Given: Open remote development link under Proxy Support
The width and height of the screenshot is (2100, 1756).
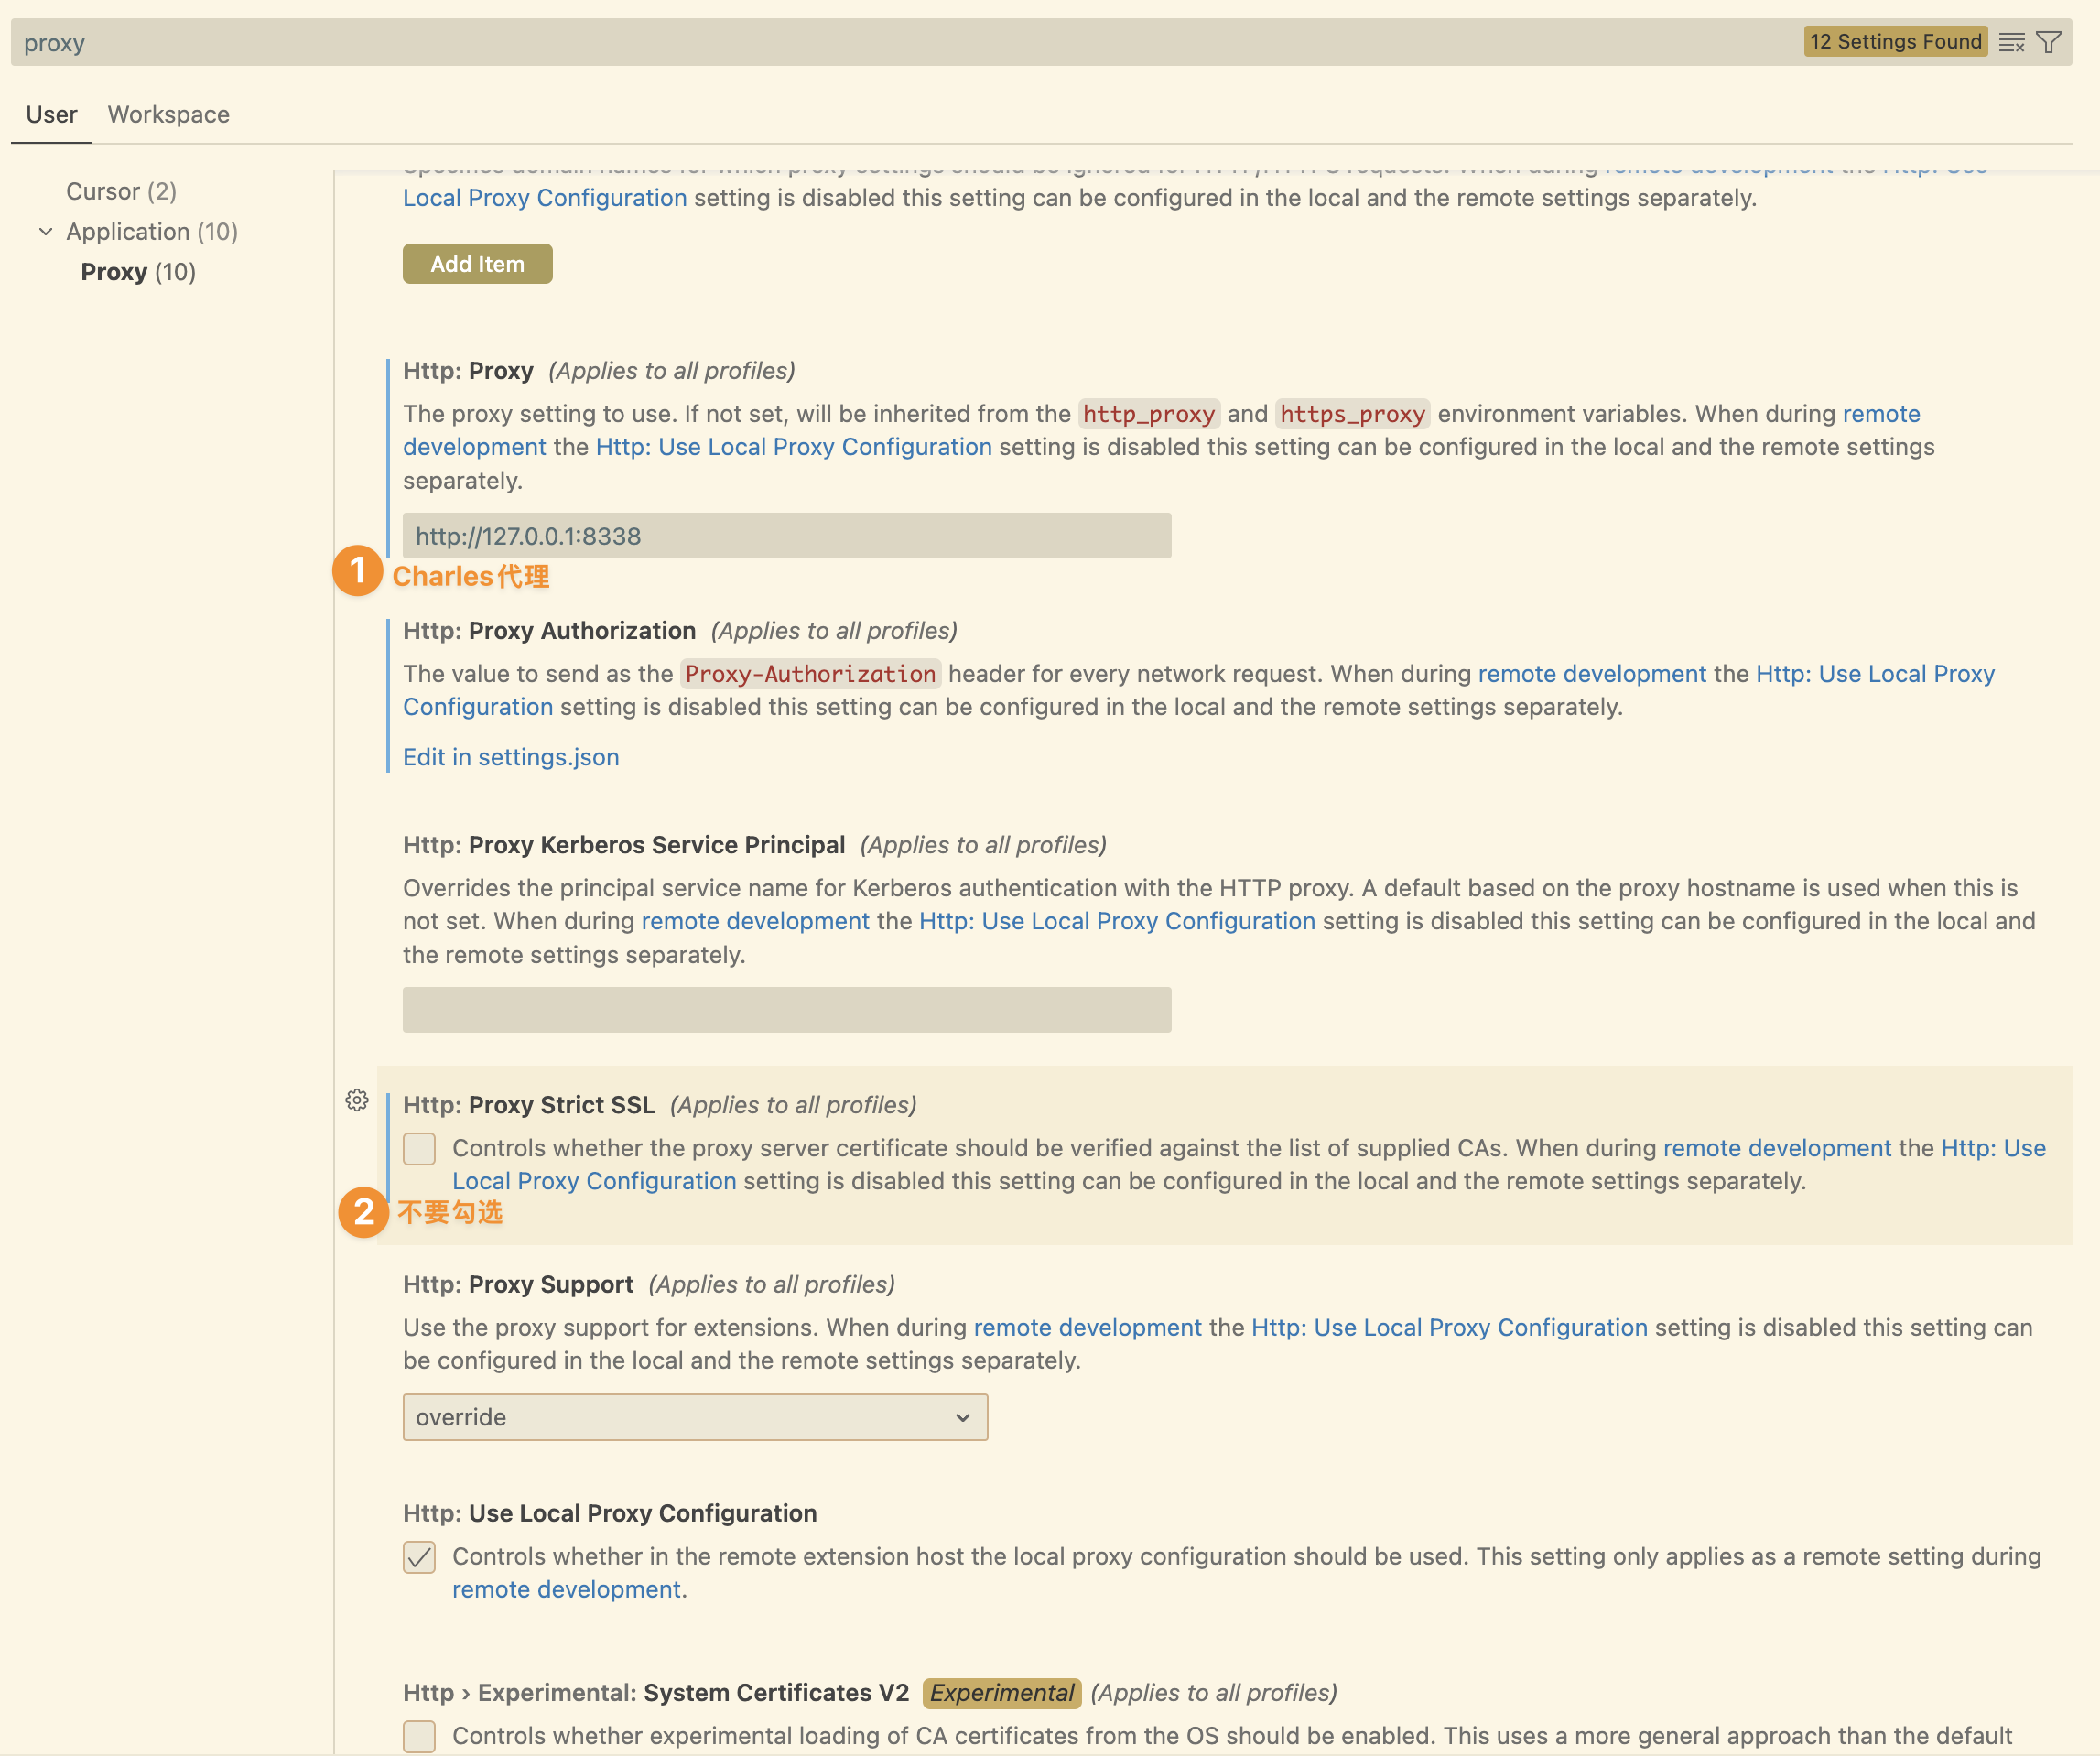Looking at the screenshot, I should click(1087, 1327).
